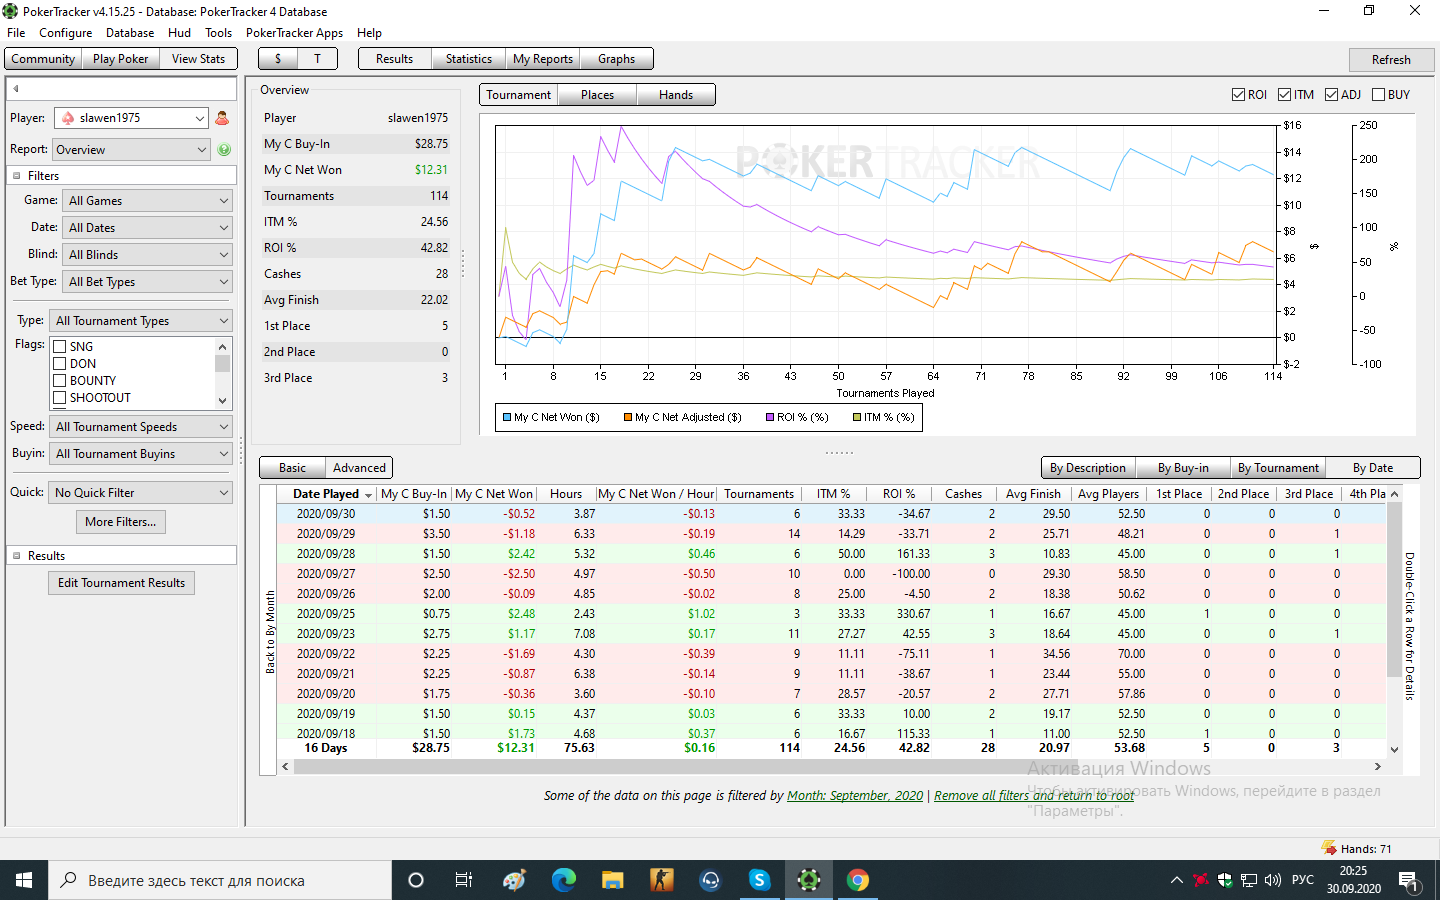Screen dimensions: 1440x900
Task: Open the Configure menu
Action: pyautogui.click(x=66, y=33)
